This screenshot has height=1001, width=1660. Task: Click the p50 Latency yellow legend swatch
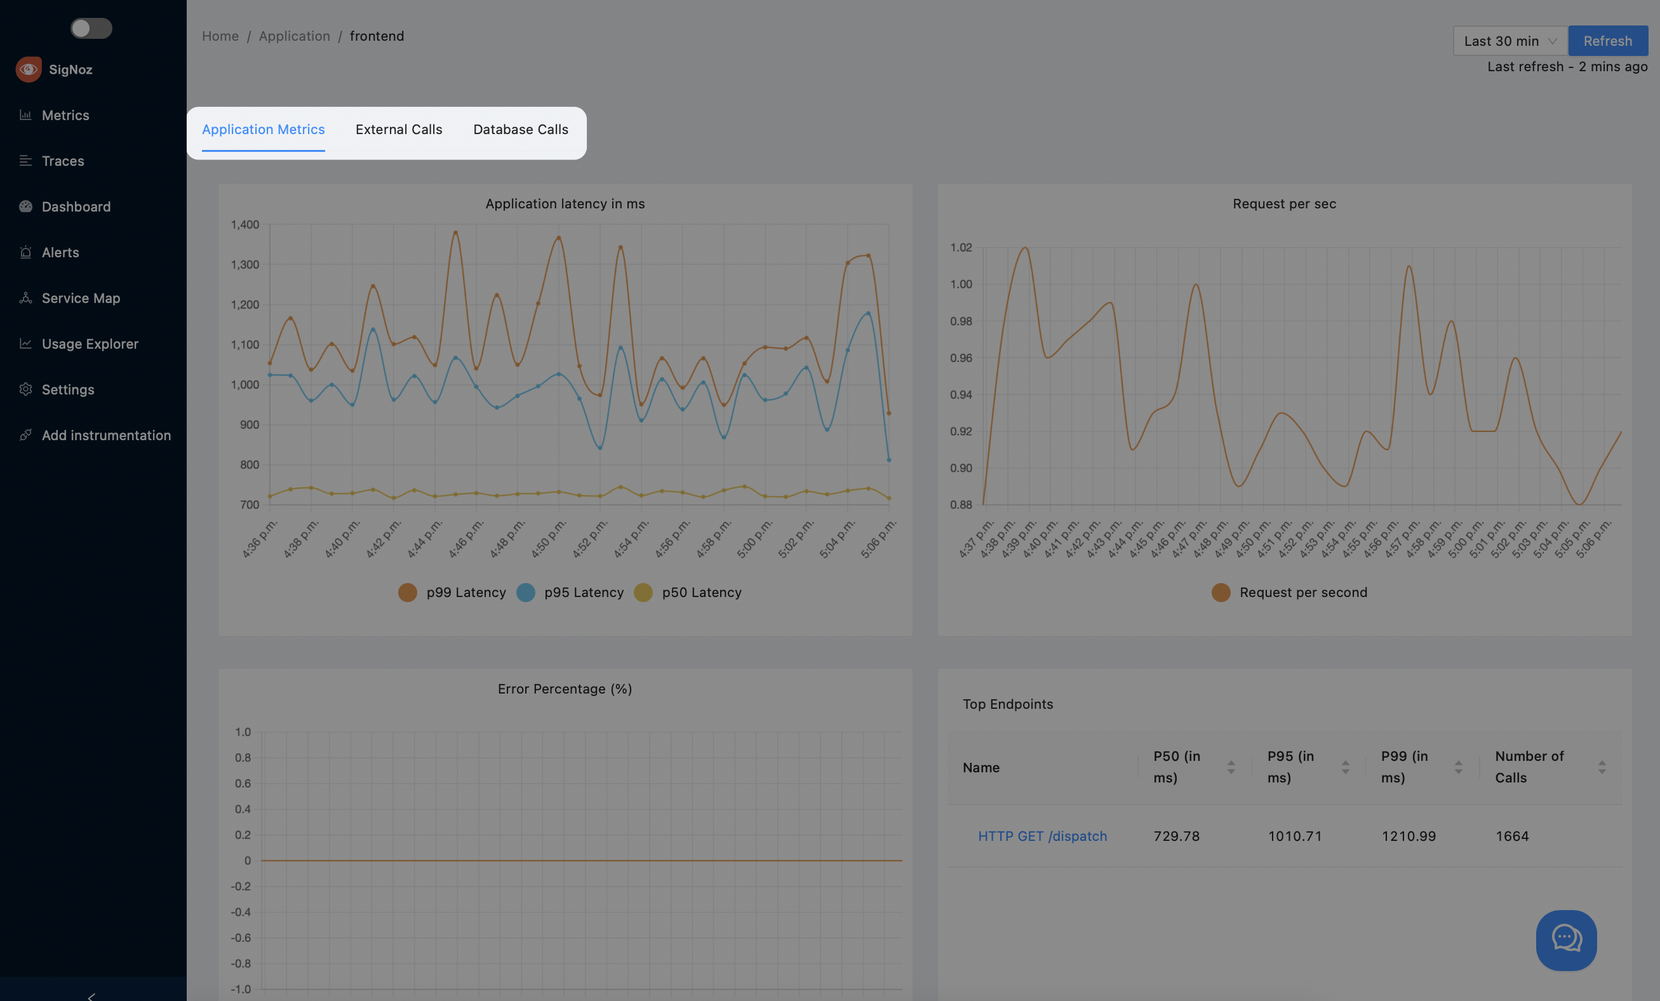pyautogui.click(x=643, y=593)
